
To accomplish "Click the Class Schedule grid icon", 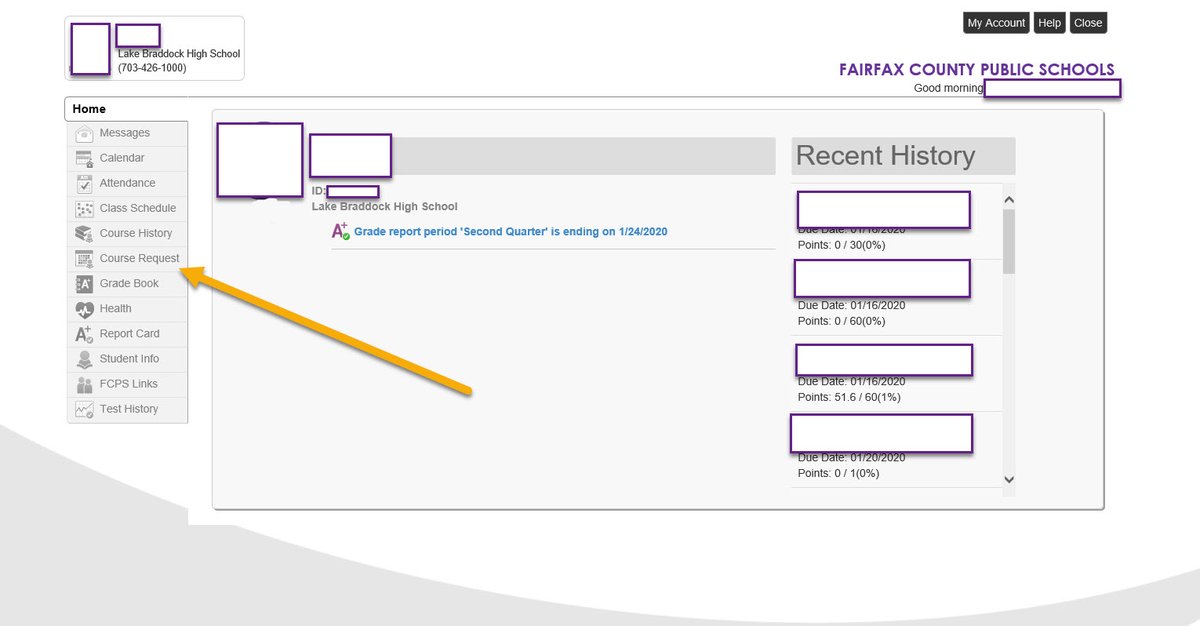I will [84, 209].
